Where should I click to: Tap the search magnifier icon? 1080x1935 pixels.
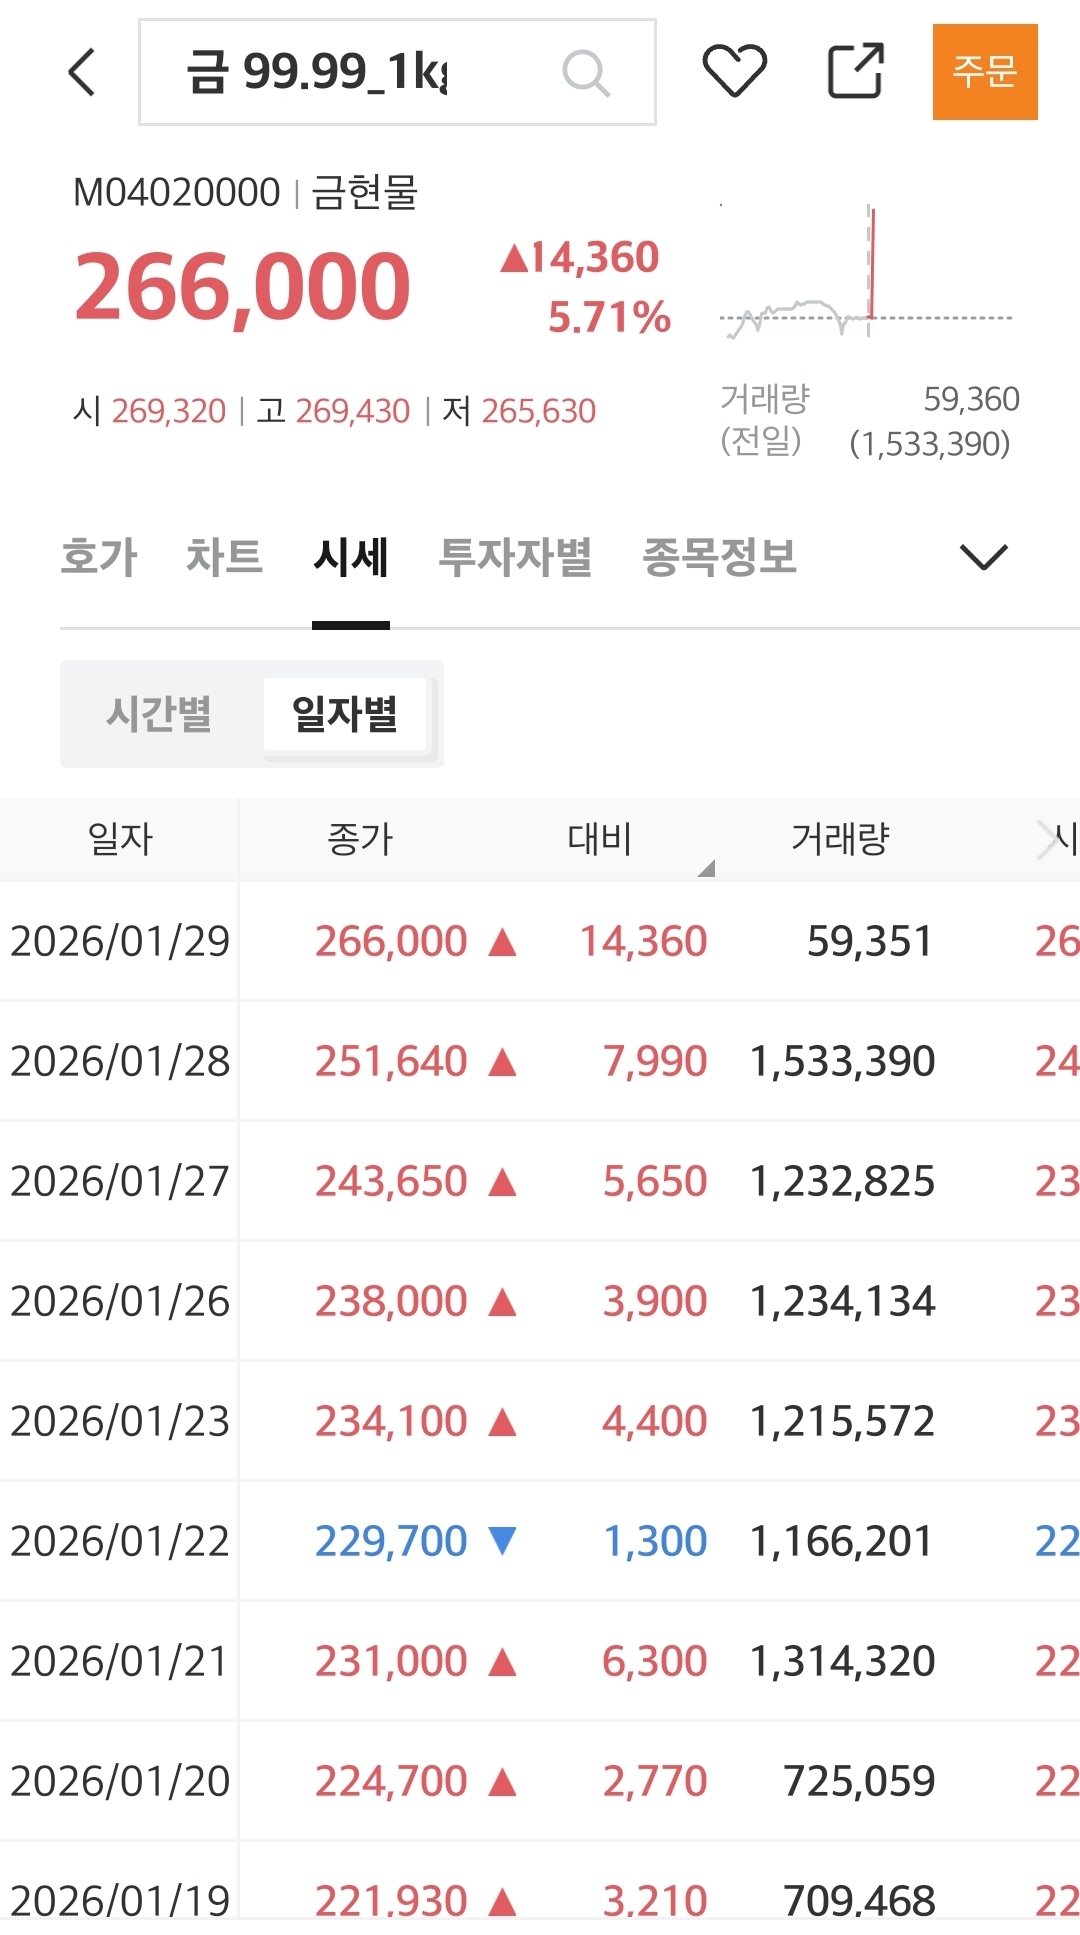click(586, 73)
